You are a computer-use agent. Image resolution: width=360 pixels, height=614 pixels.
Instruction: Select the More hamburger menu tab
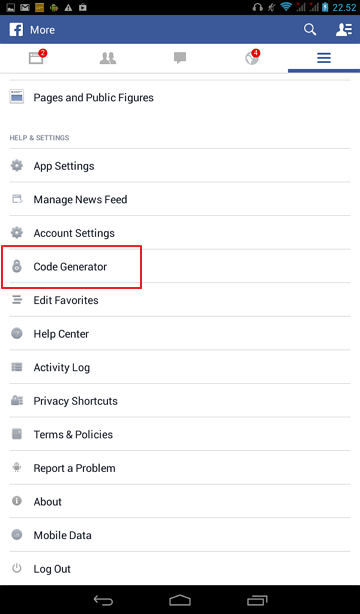324,58
